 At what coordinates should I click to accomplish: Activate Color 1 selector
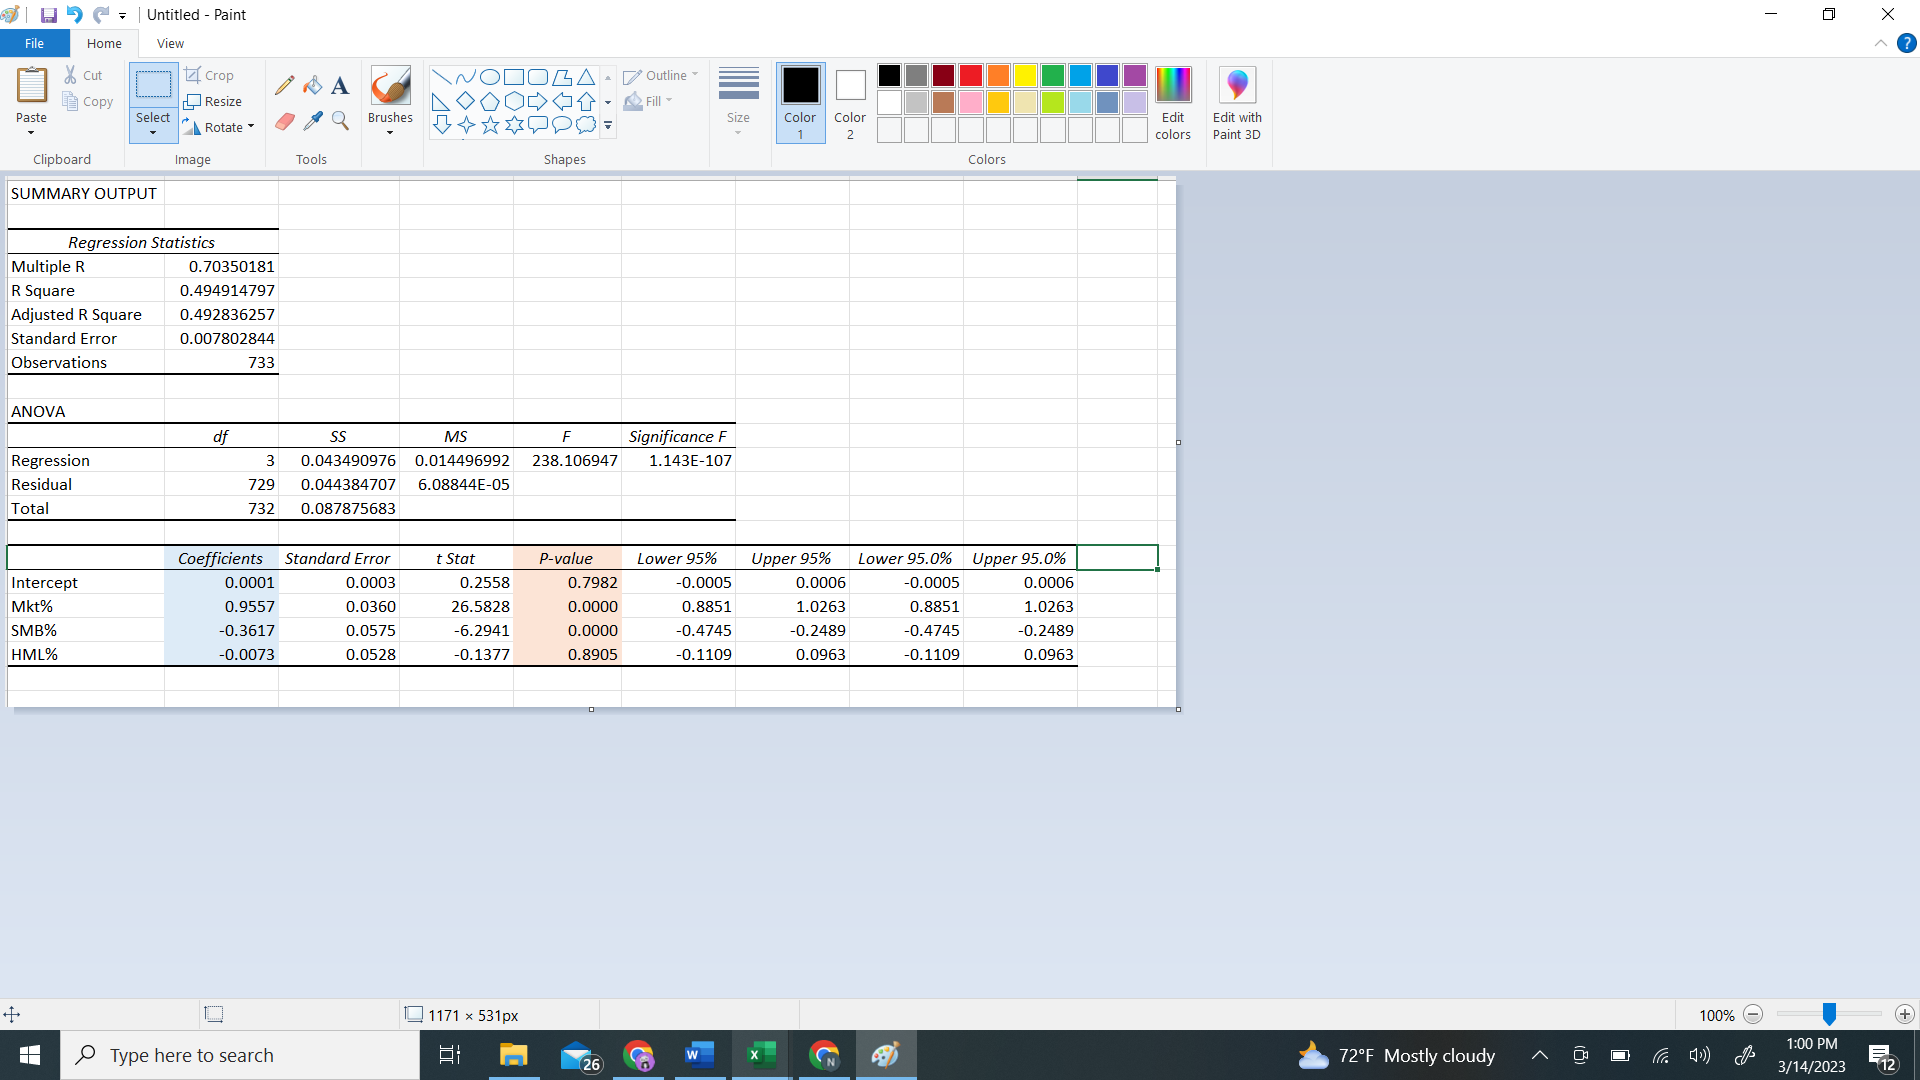pyautogui.click(x=800, y=103)
